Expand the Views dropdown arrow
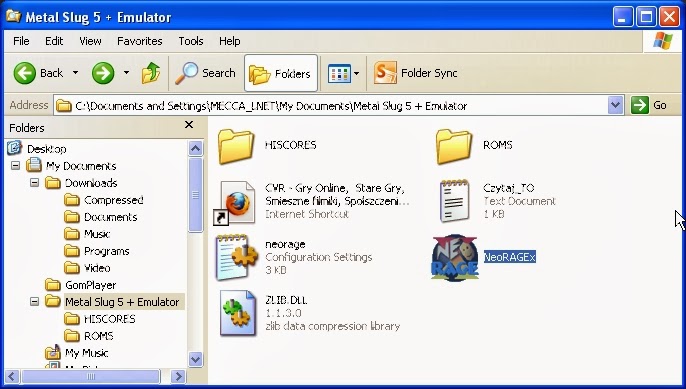This screenshot has height=389, width=686. pos(357,74)
